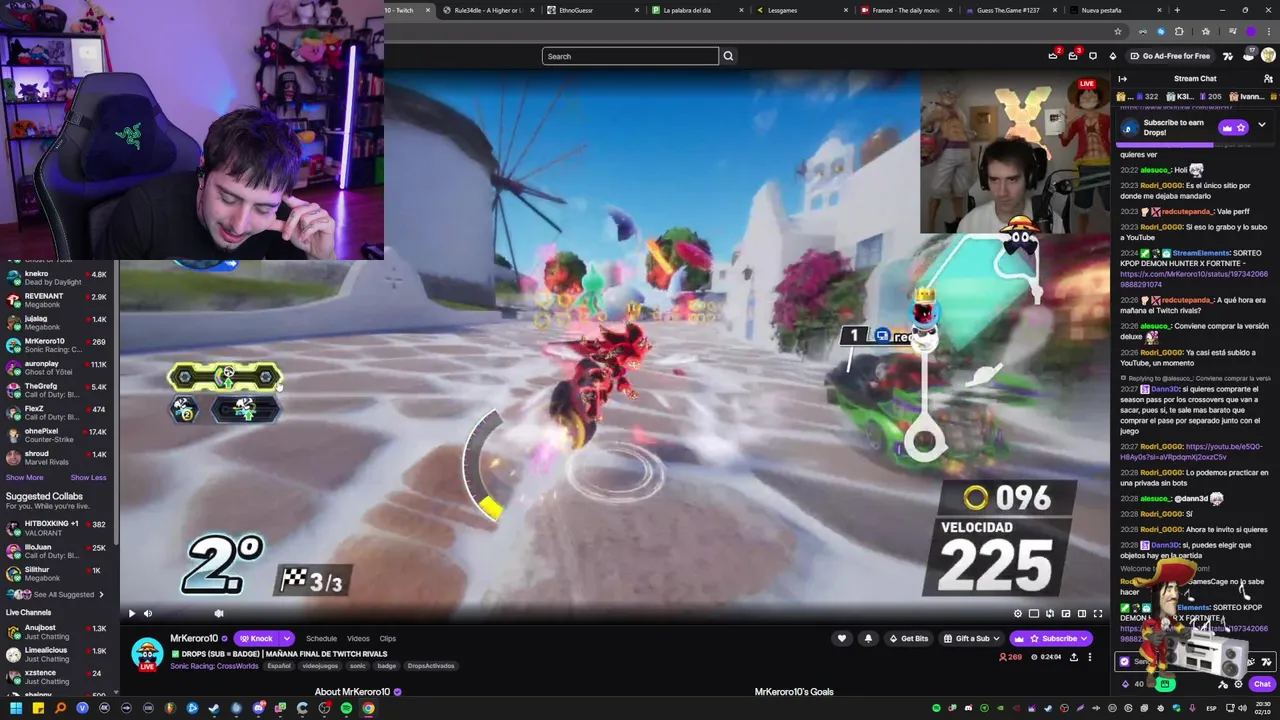
Task: Open IlloJuan suggested collab channel
Action: tap(60, 551)
